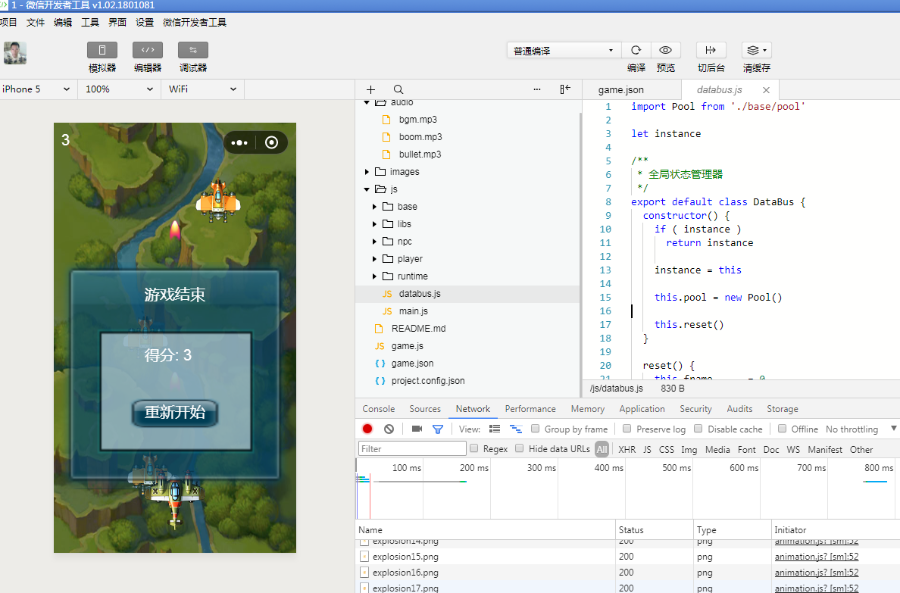Open the 工具 menu in menu bar
The width and height of the screenshot is (900, 593).
coord(90,22)
